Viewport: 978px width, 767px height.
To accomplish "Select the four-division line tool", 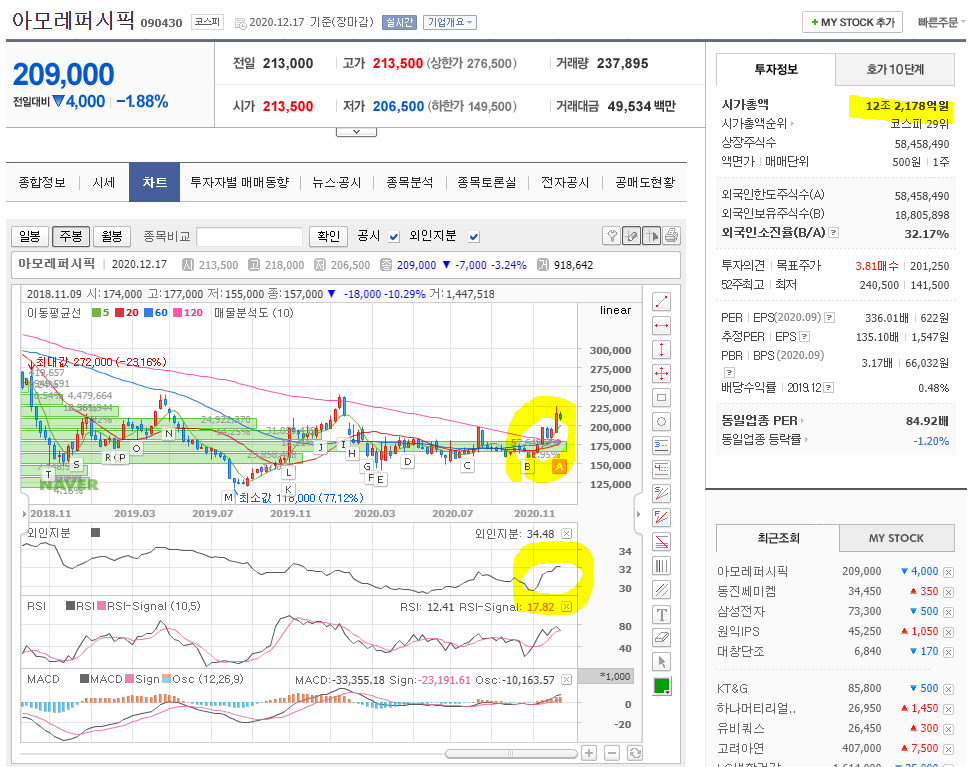I will [x=661, y=469].
